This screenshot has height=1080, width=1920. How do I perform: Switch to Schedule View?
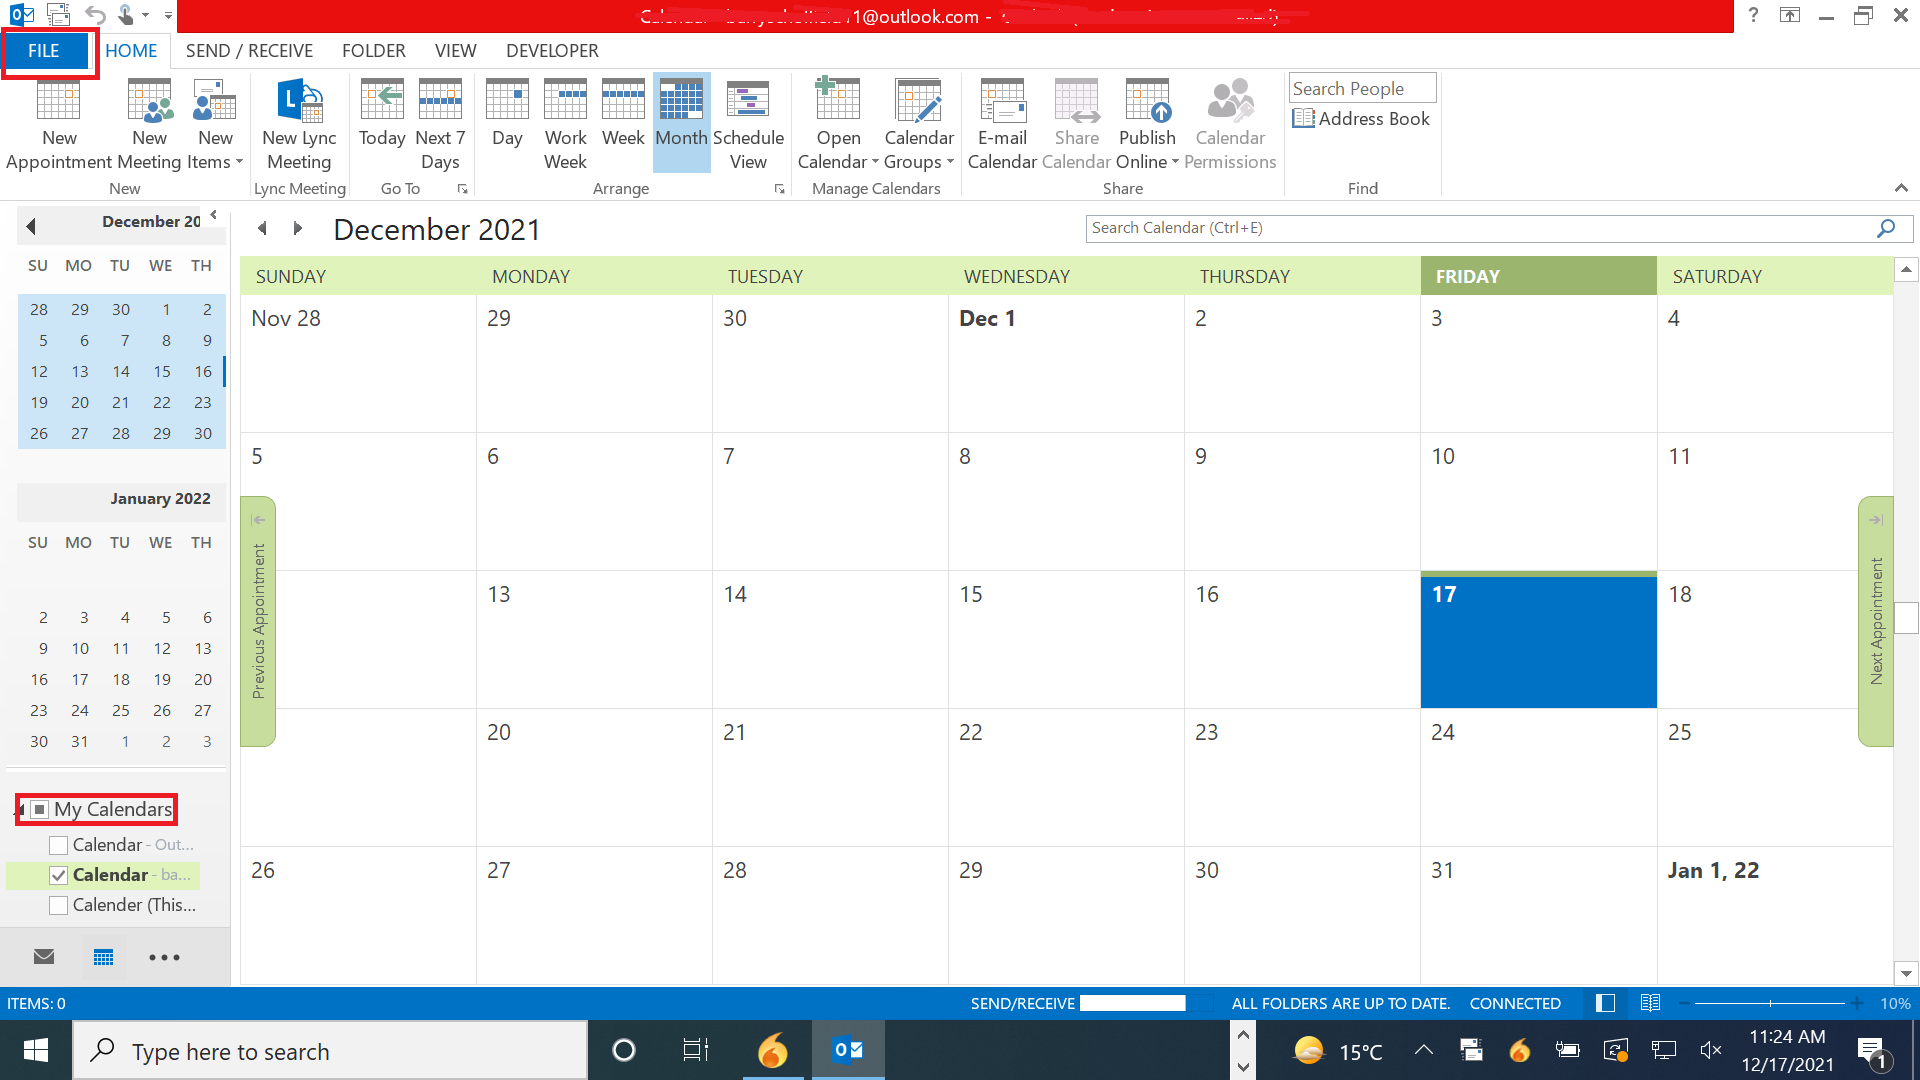pyautogui.click(x=748, y=125)
